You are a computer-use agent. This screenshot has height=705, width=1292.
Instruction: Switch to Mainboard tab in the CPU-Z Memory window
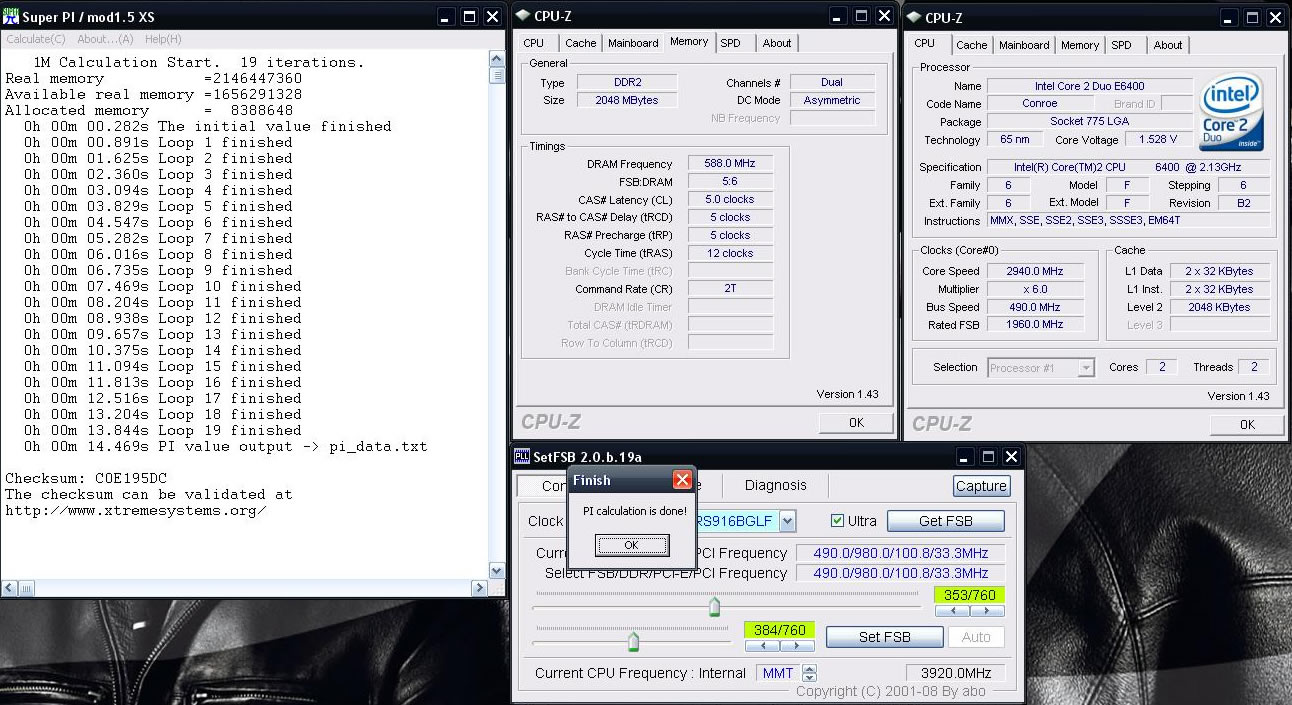[x=633, y=43]
